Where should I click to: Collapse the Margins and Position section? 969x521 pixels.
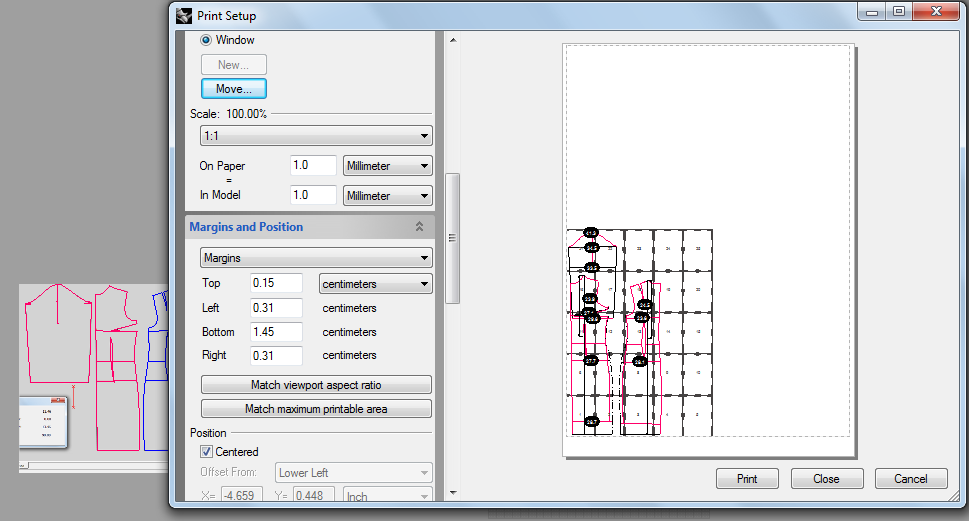point(420,227)
